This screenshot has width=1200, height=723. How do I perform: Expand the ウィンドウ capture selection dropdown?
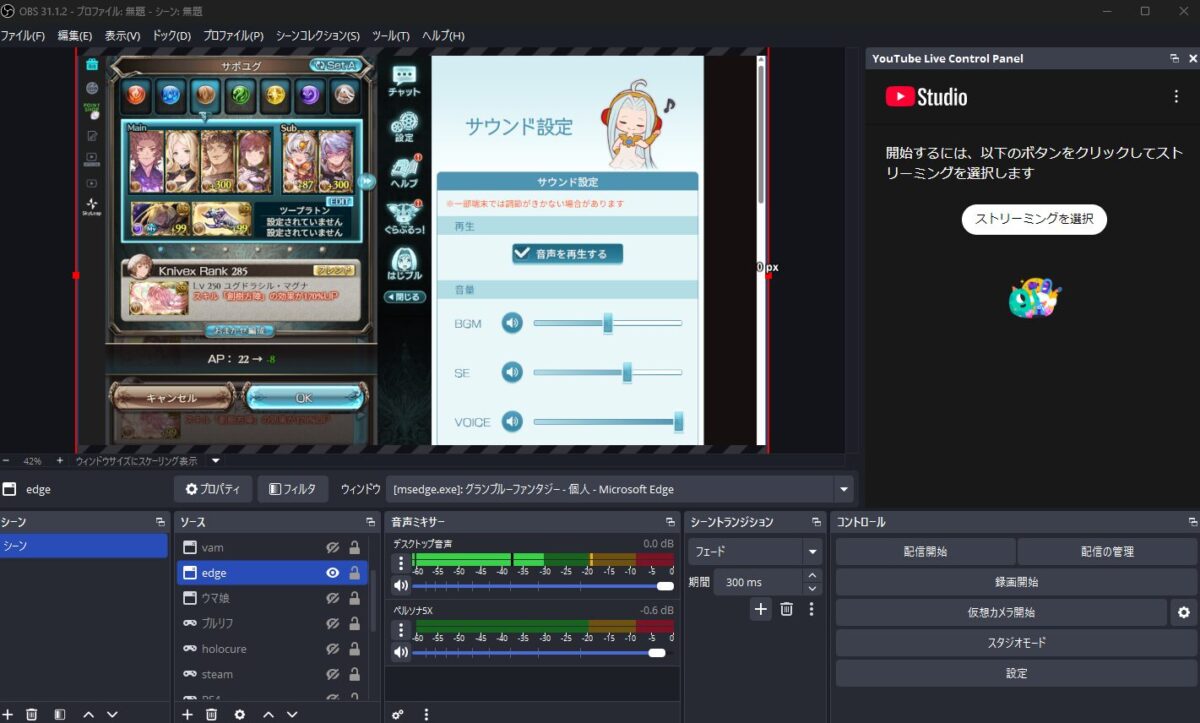coord(844,489)
